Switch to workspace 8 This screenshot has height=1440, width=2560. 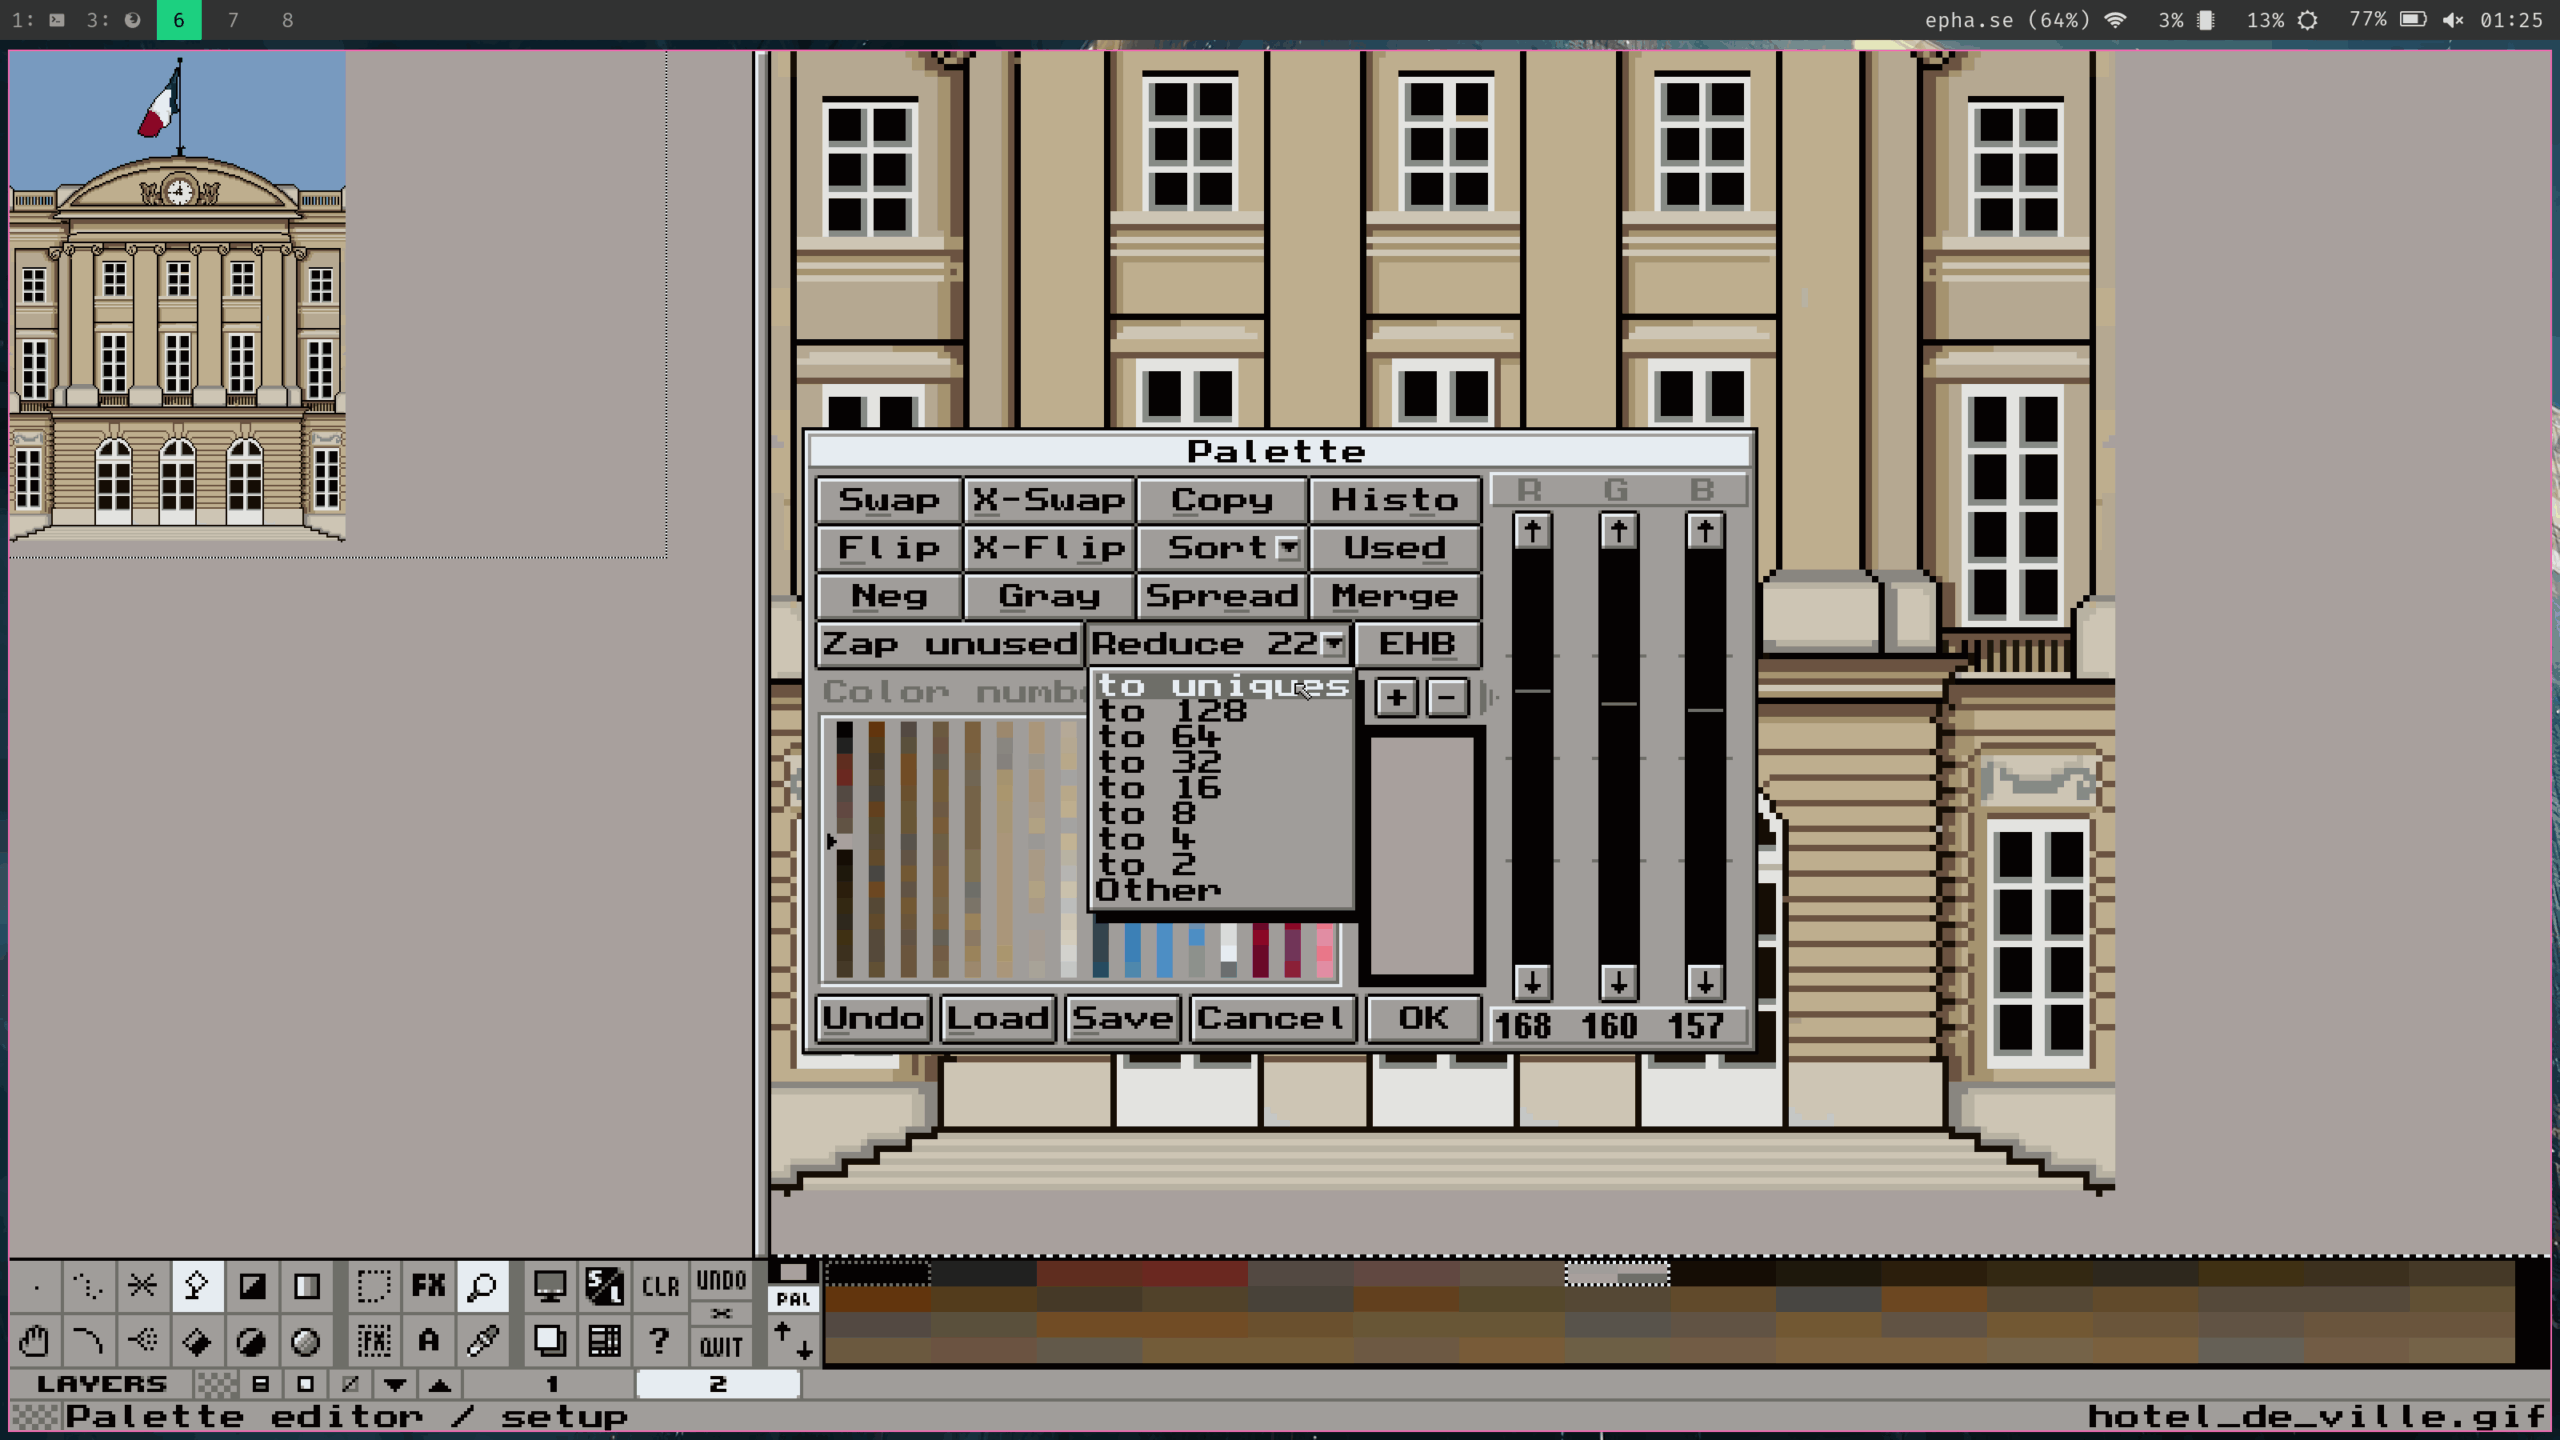click(x=288, y=20)
